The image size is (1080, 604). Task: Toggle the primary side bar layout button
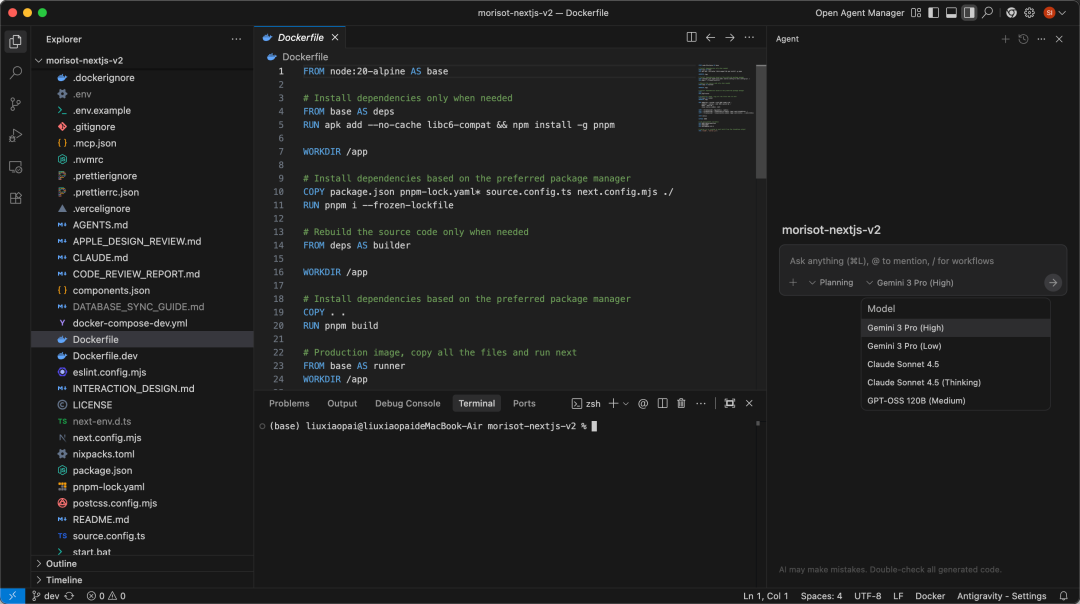coord(933,13)
